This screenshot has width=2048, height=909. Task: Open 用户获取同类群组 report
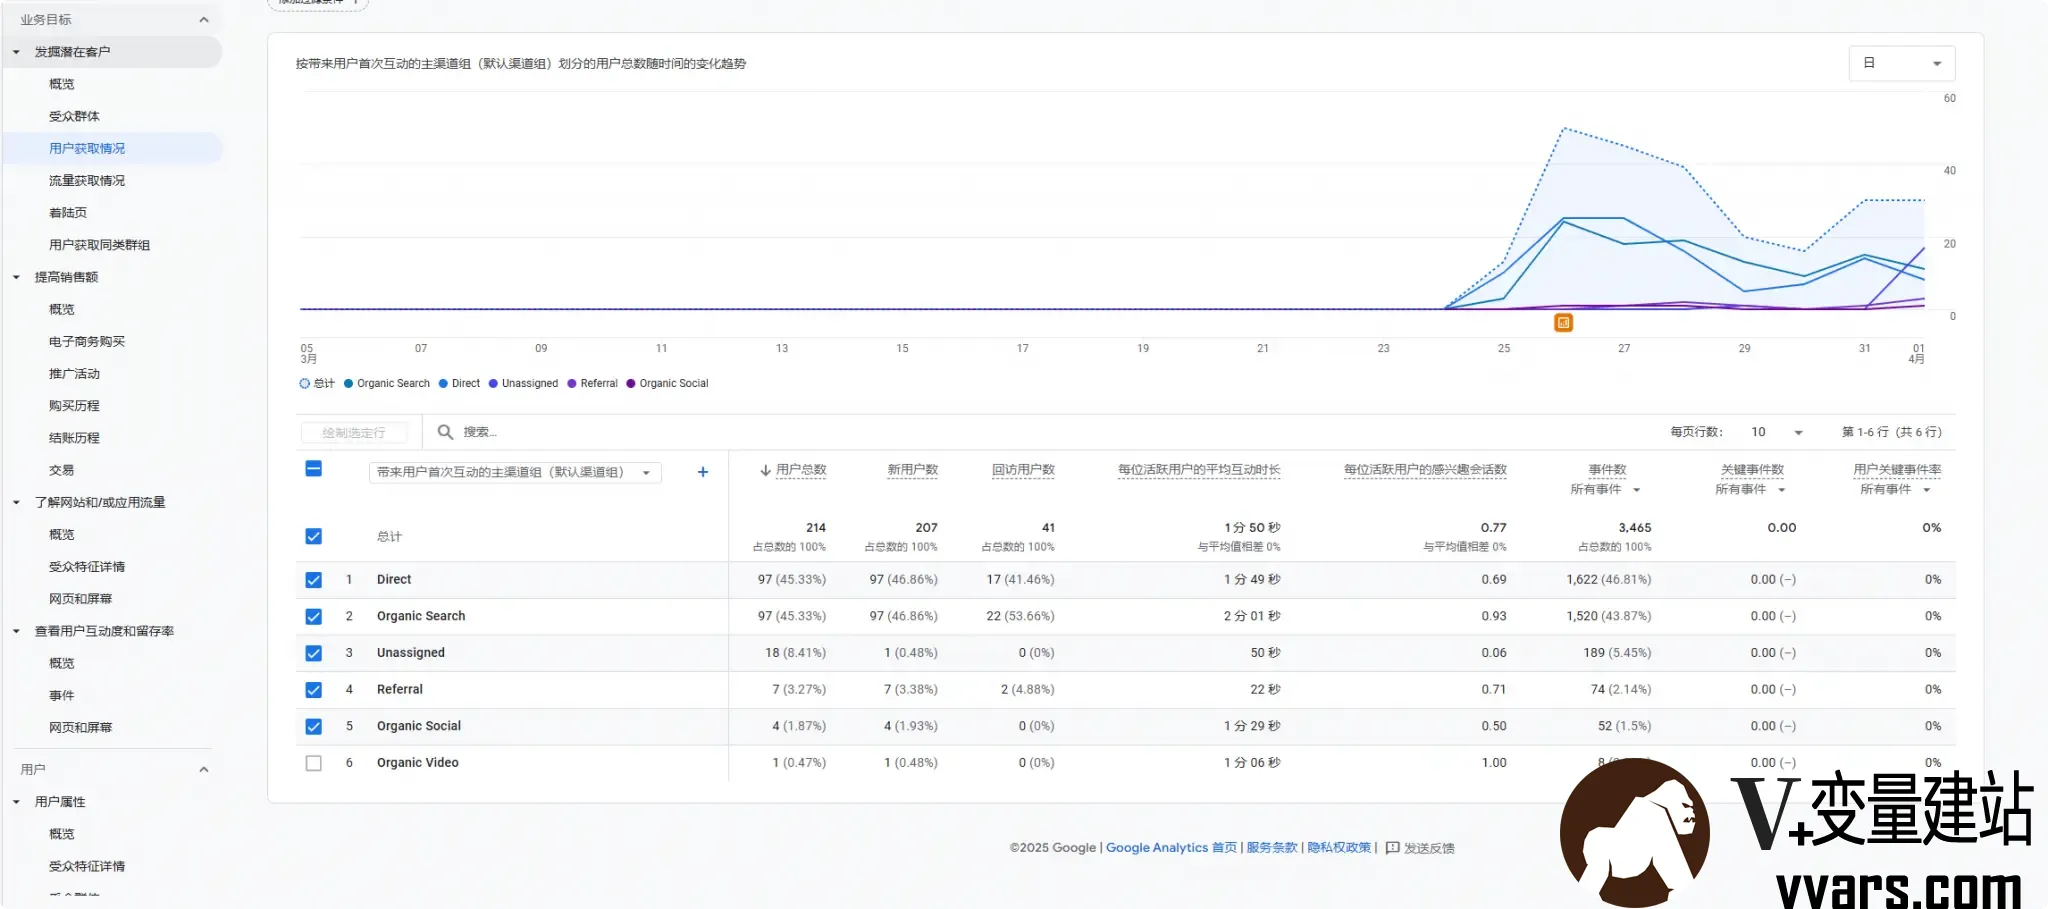coord(99,245)
